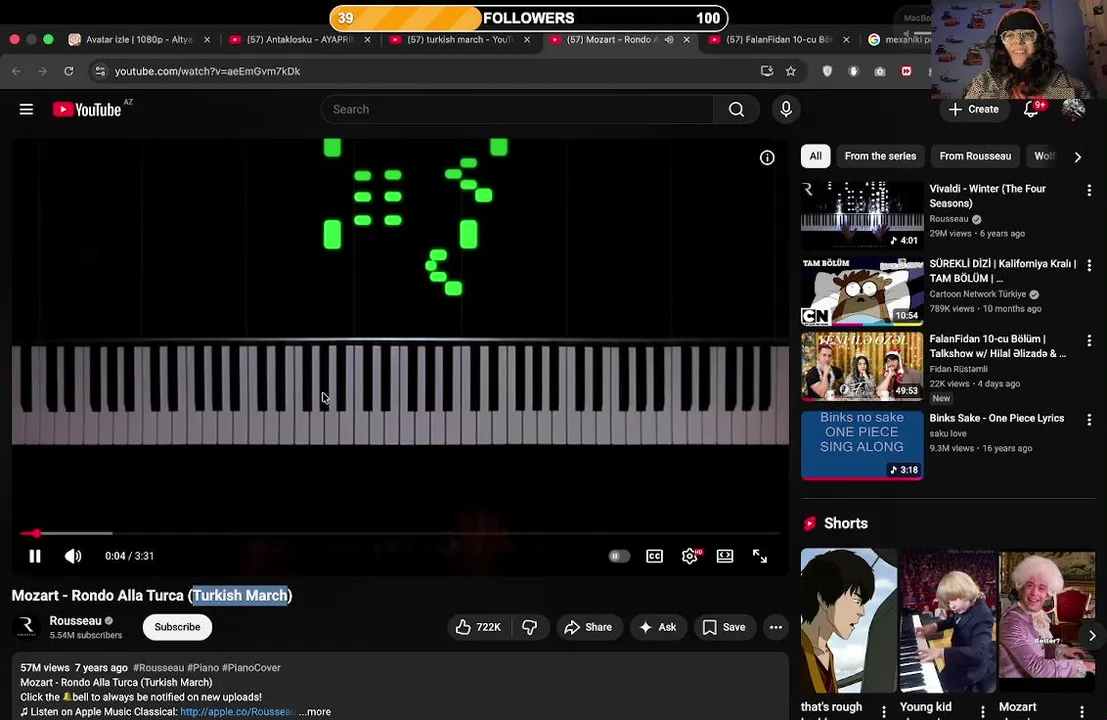
Task: Click the search magnifier button
Action: (x=736, y=109)
